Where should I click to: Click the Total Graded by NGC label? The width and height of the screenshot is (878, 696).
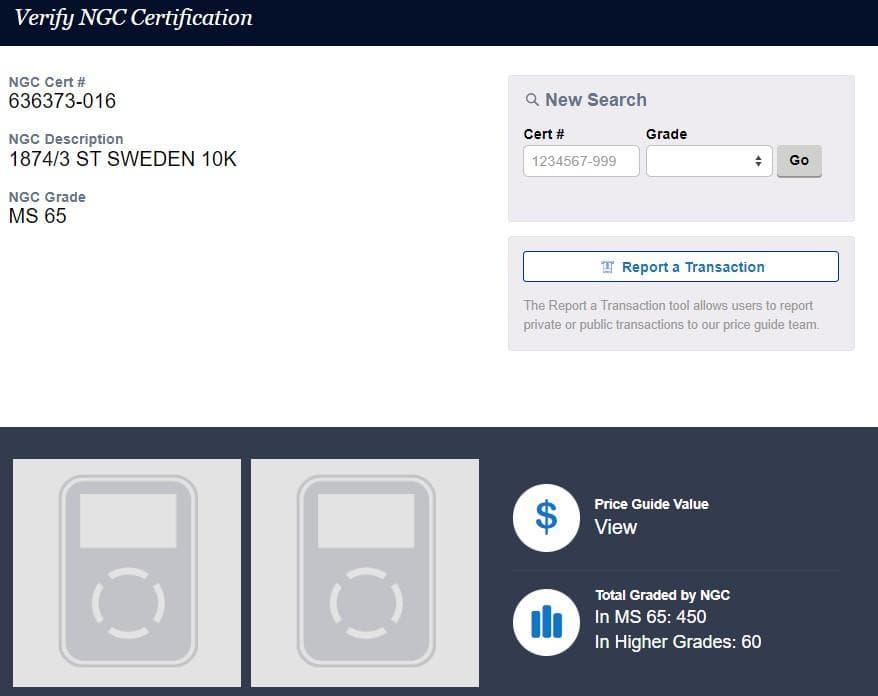coord(662,595)
